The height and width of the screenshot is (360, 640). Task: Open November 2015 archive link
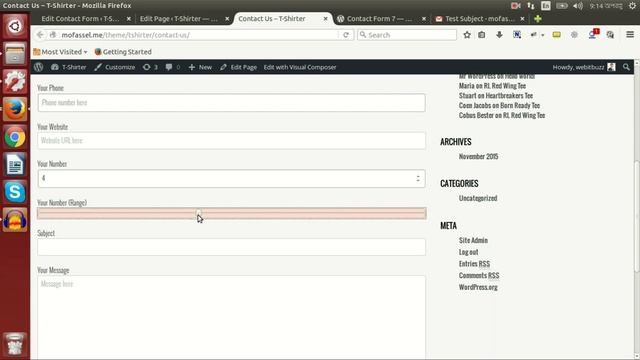(x=478, y=156)
